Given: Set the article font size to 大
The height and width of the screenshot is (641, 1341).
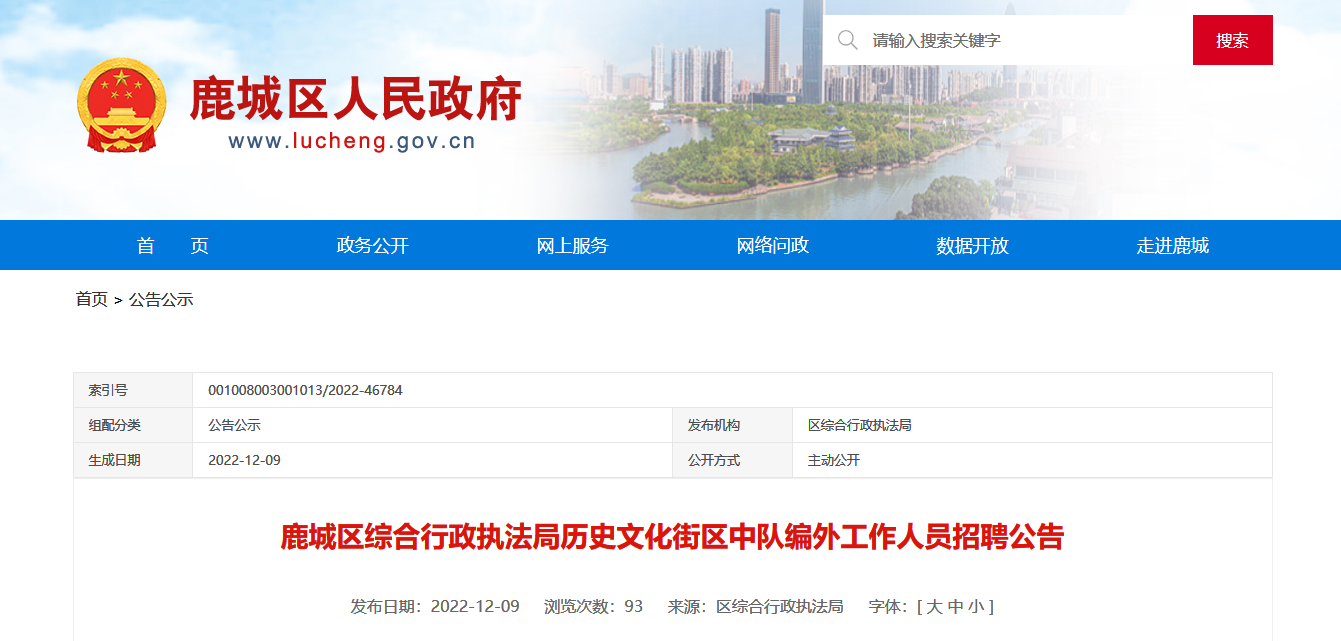Looking at the screenshot, I should (x=934, y=606).
